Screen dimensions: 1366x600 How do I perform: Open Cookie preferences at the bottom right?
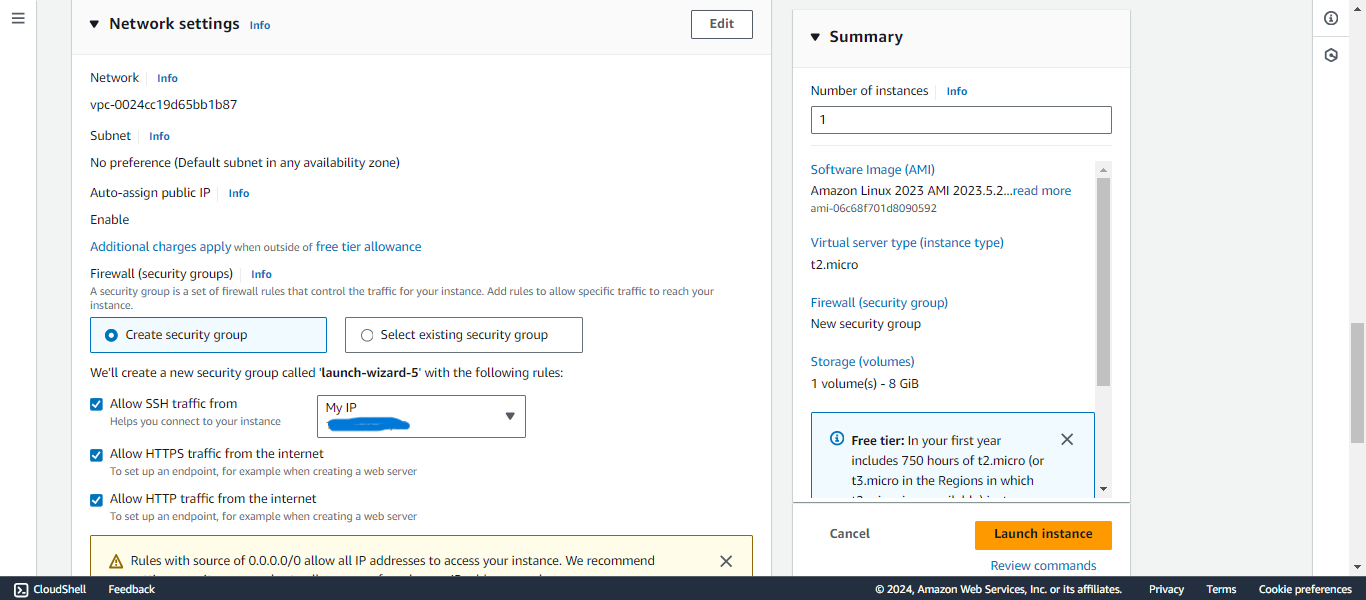(x=1305, y=589)
